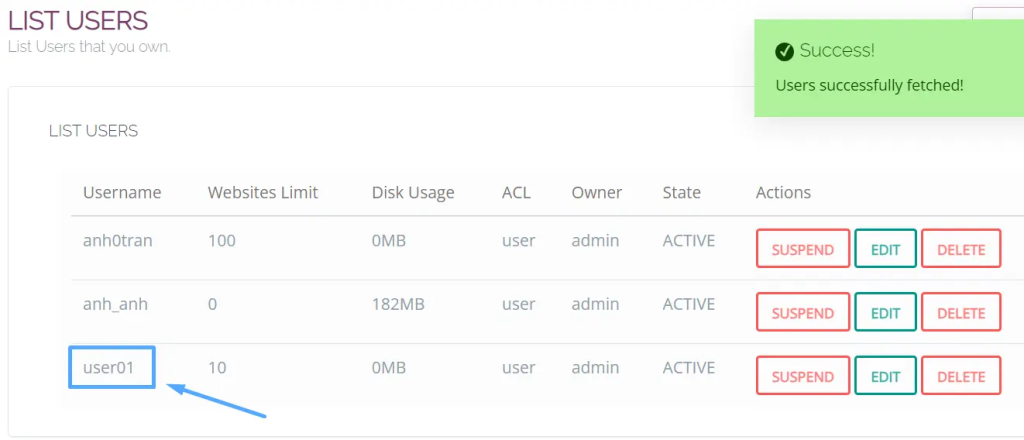The image size is (1024, 440).
Task: Click the State column header
Action: click(681, 192)
